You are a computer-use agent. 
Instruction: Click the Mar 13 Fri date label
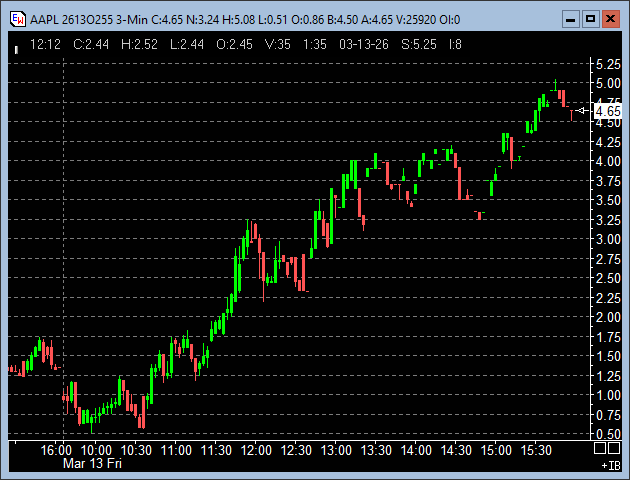coord(92,464)
